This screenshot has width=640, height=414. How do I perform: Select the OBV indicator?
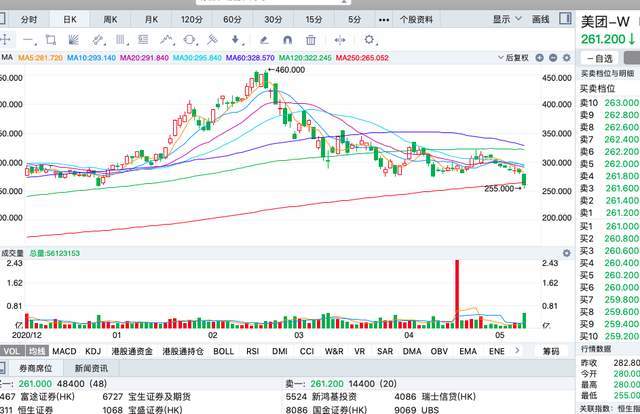439,351
